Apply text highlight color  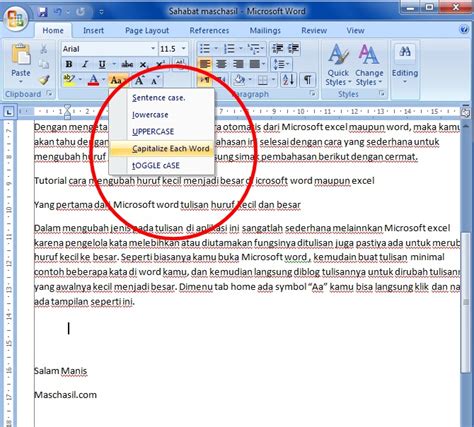[x=69, y=80]
